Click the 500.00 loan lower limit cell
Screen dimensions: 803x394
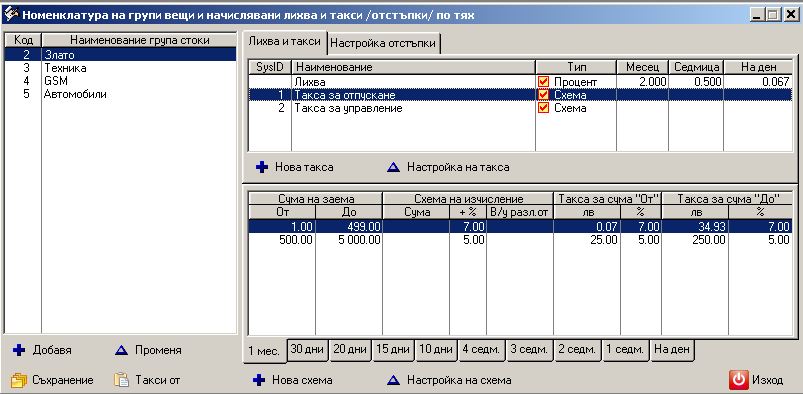pos(282,240)
